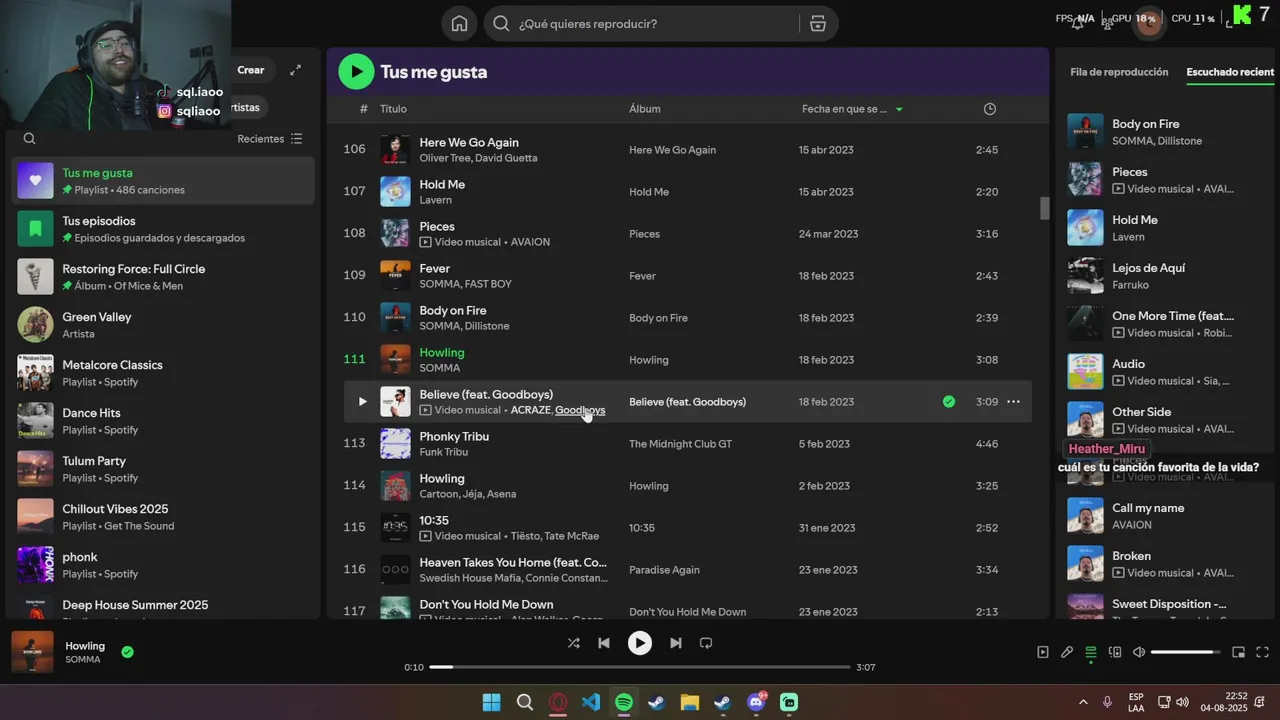
Task: Click the main play button in player bar
Action: 640,643
